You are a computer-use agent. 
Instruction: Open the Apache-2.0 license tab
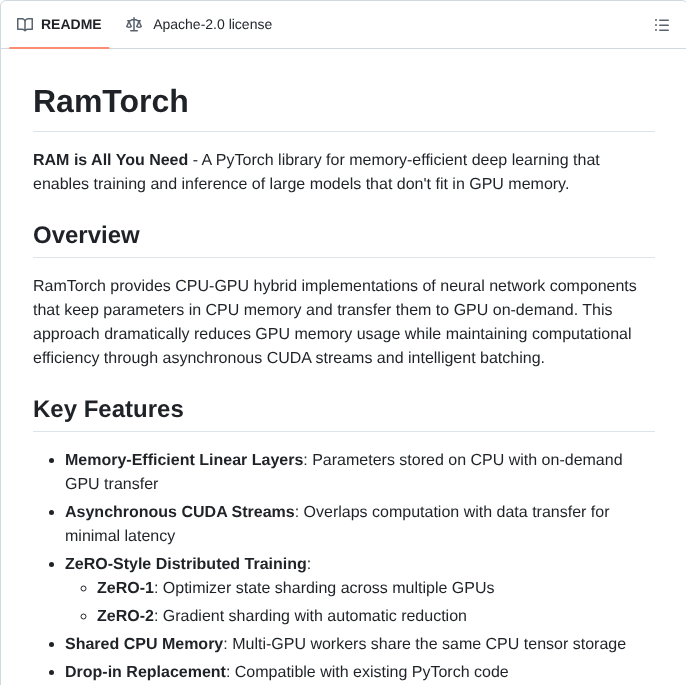pyautogui.click(x=212, y=25)
